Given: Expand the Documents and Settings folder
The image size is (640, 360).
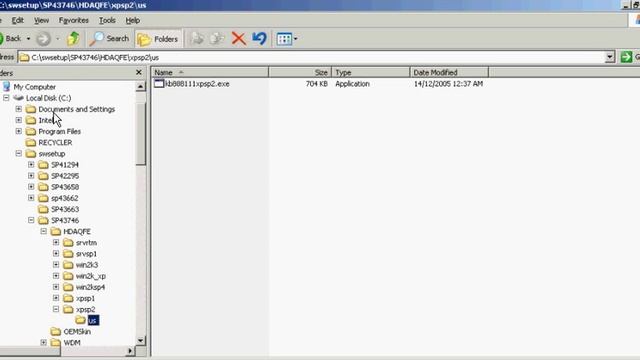Looking at the screenshot, I should (x=19, y=109).
